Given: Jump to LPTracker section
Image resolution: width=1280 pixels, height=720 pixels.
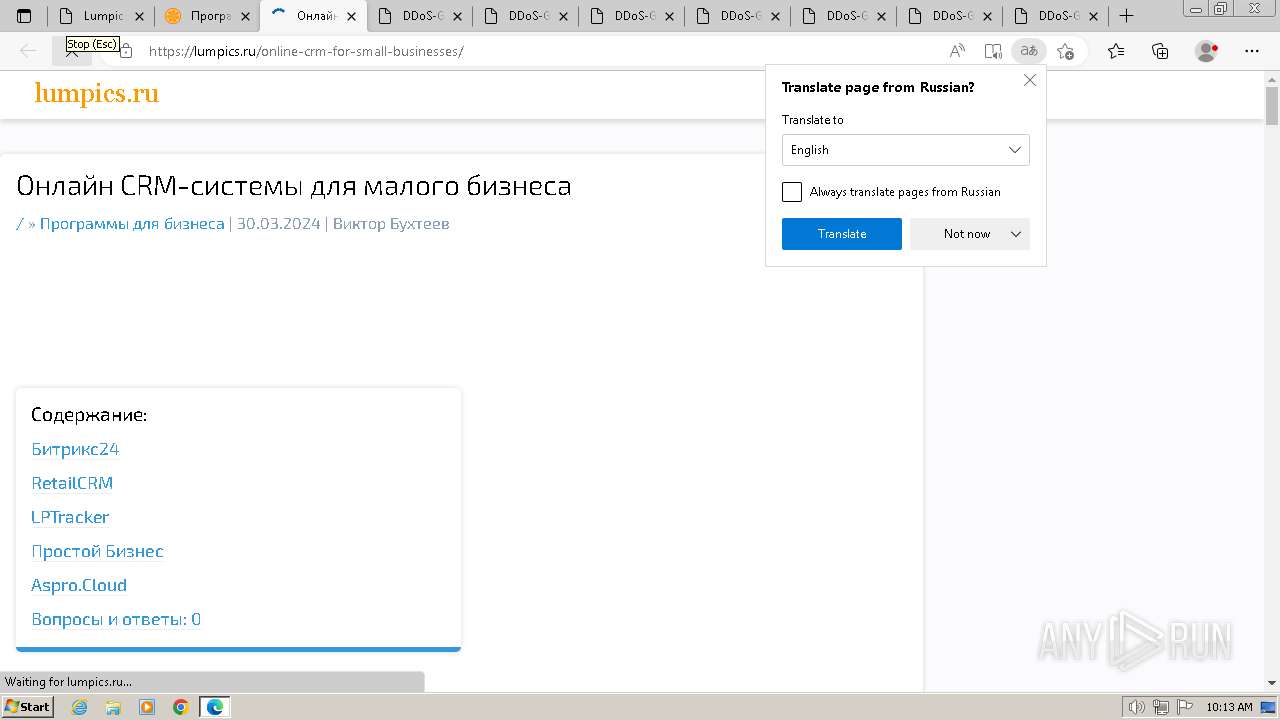Looking at the screenshot, I should pos(70,517).
